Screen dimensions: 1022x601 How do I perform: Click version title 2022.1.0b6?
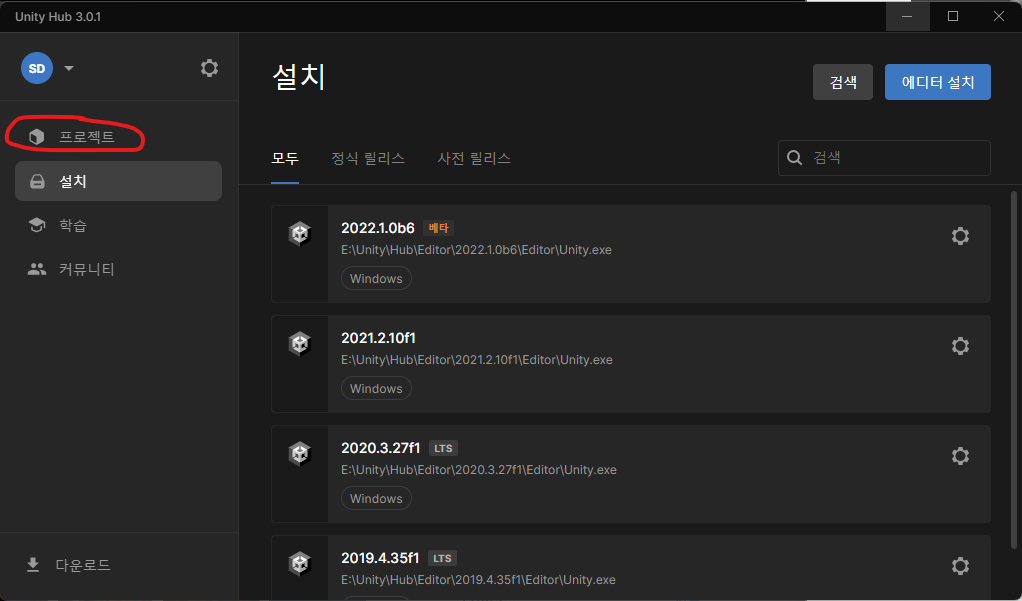[378, 228]
